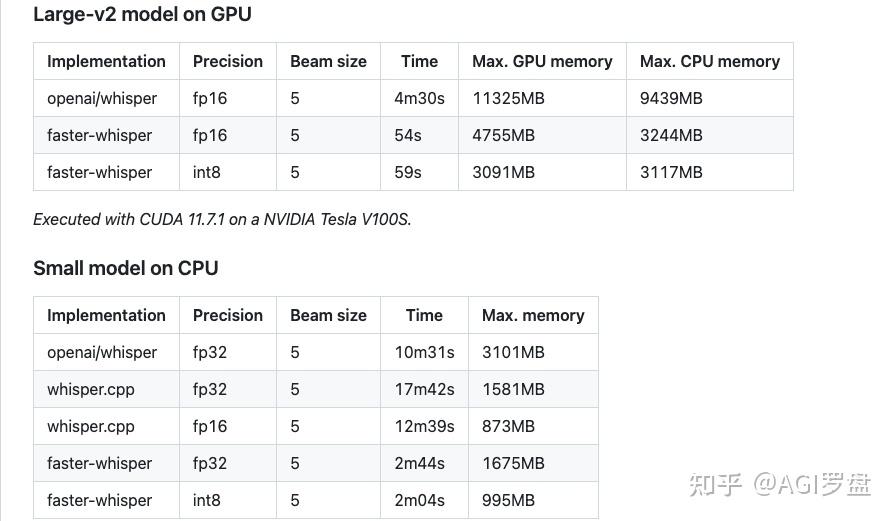This screenshot has width=894, height=521.
Task: Click the 'Max. memory' column header
Action: [532, 315]
